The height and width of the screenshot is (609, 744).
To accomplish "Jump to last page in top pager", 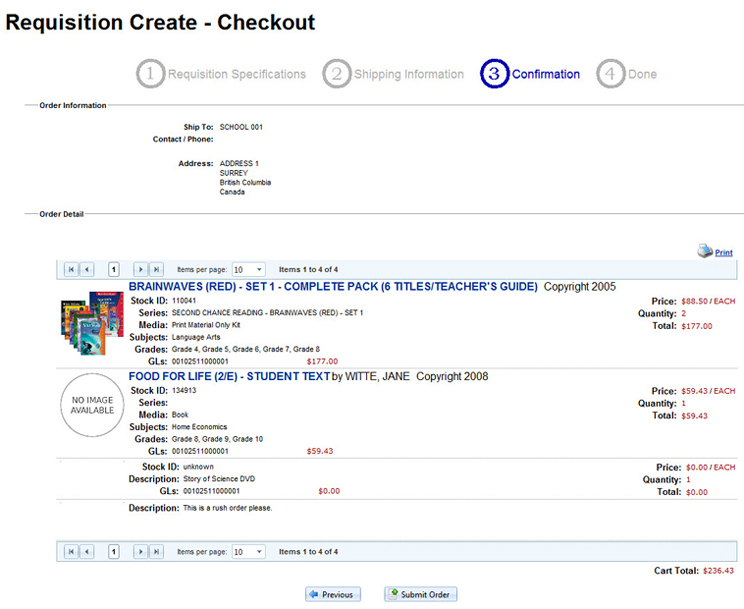I will 156,270.
